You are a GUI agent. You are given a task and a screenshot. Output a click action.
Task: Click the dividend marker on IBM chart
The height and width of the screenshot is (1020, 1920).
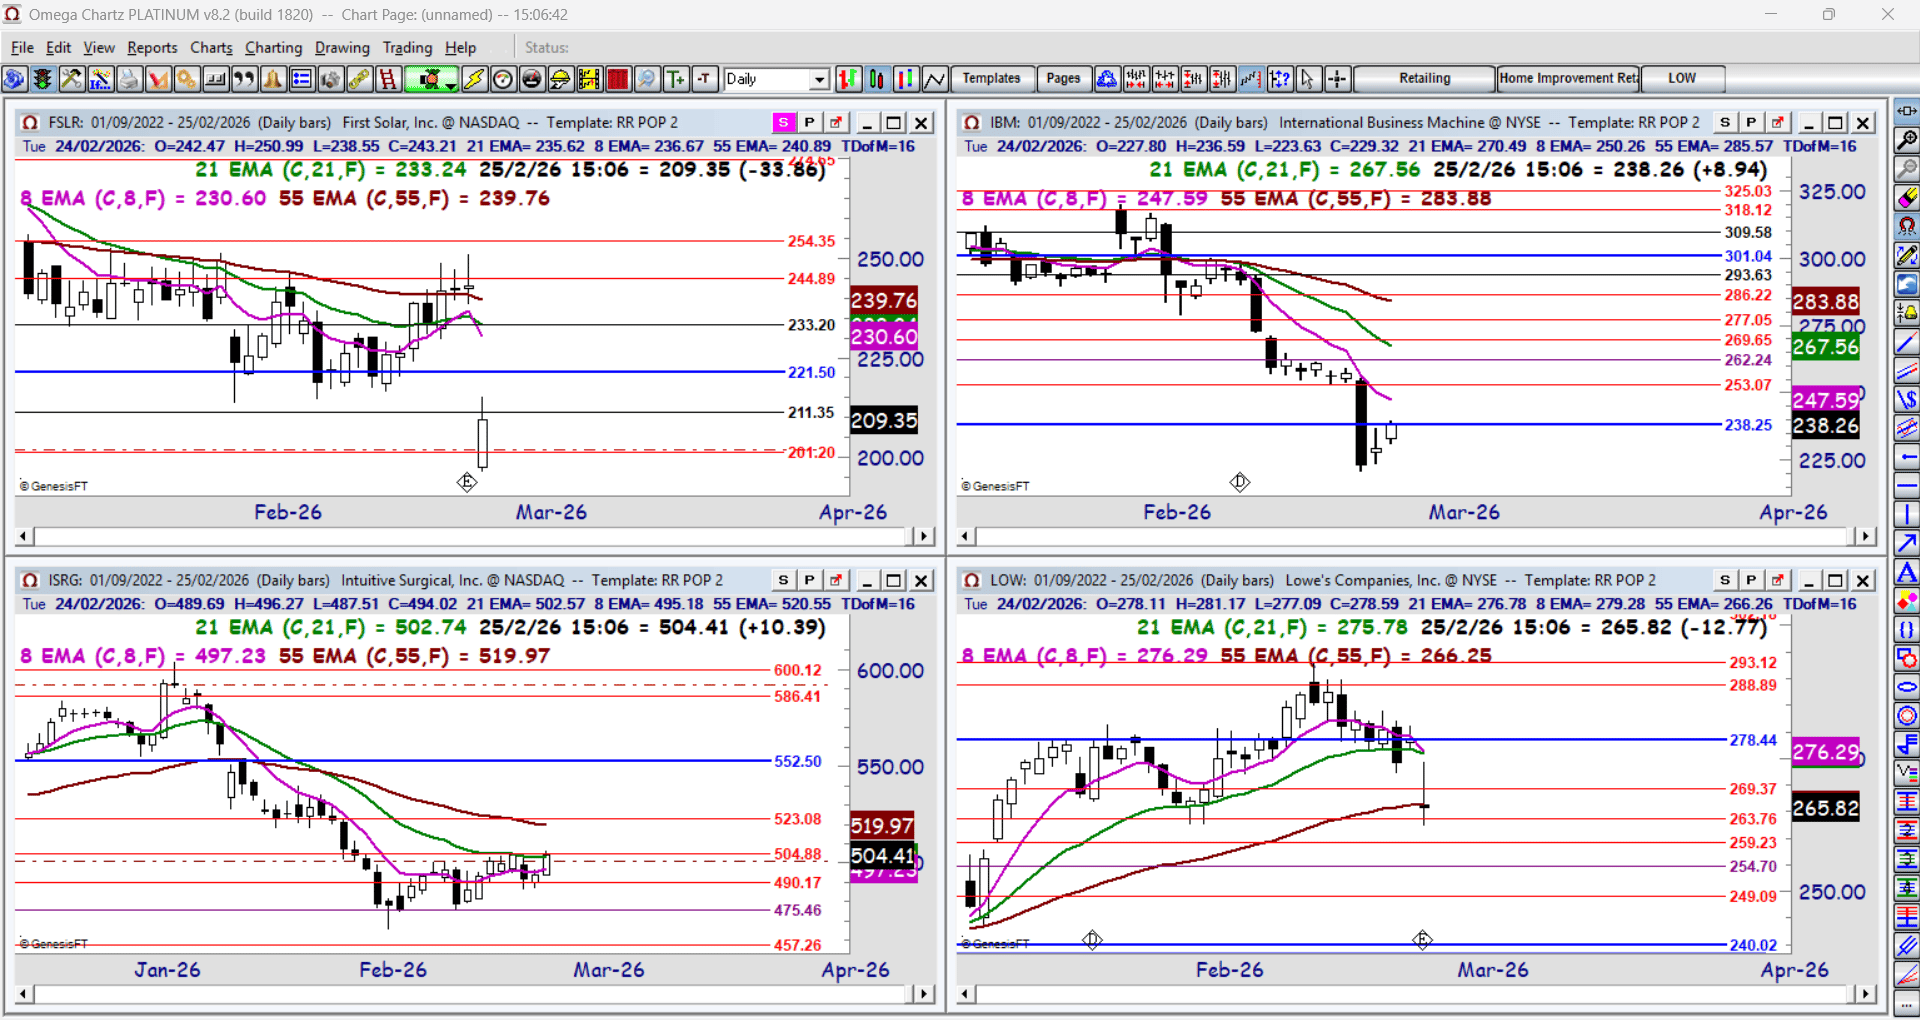tap(1240, 483)
